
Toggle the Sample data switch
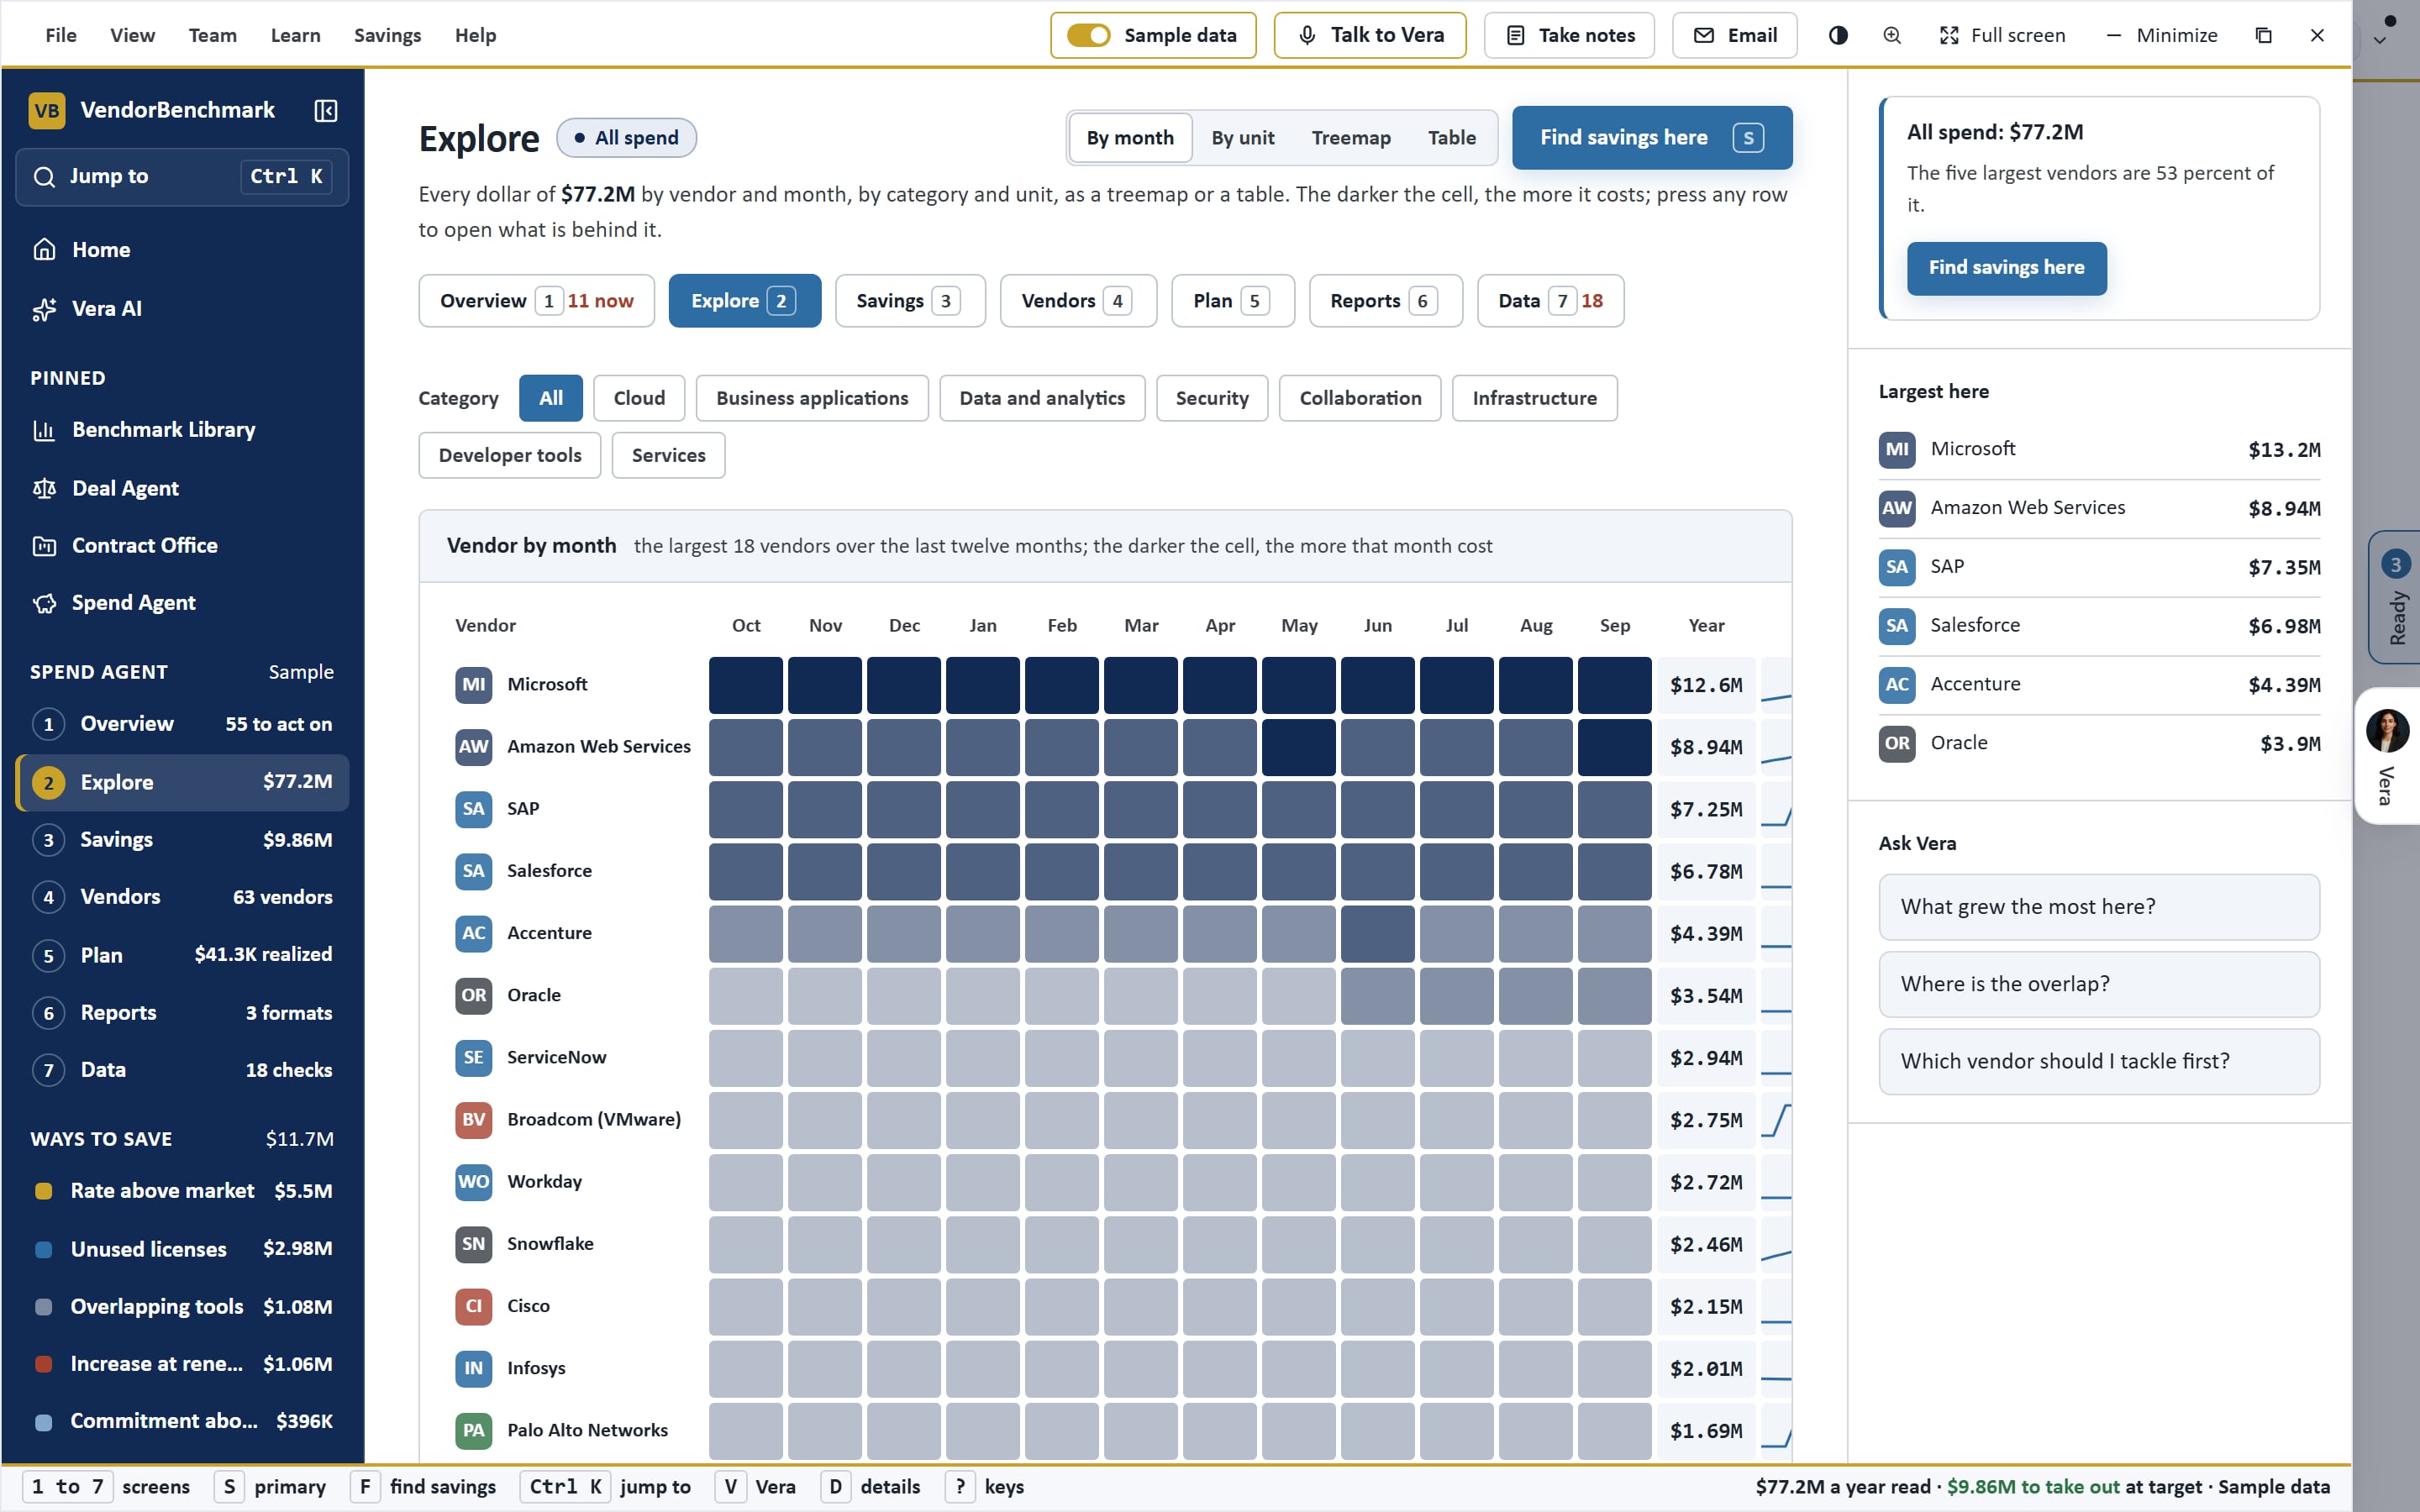(x=1088, y=35)
